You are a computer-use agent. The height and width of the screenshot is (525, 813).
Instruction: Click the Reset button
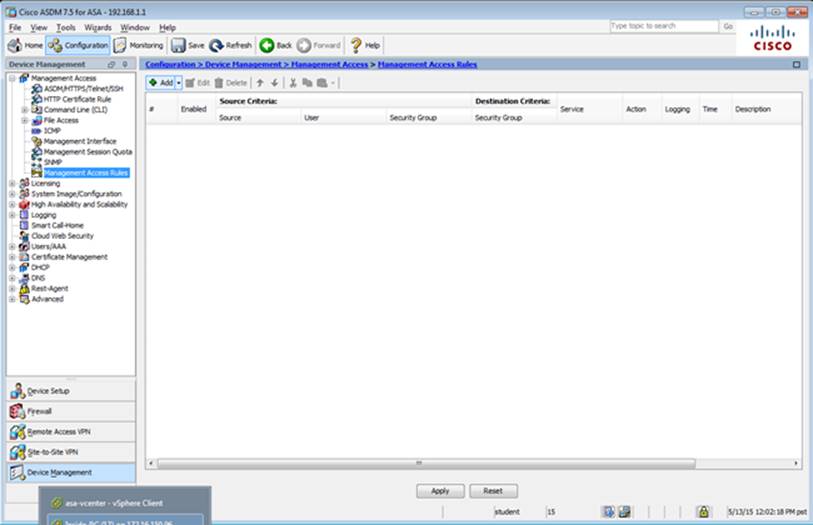[493, 491]
